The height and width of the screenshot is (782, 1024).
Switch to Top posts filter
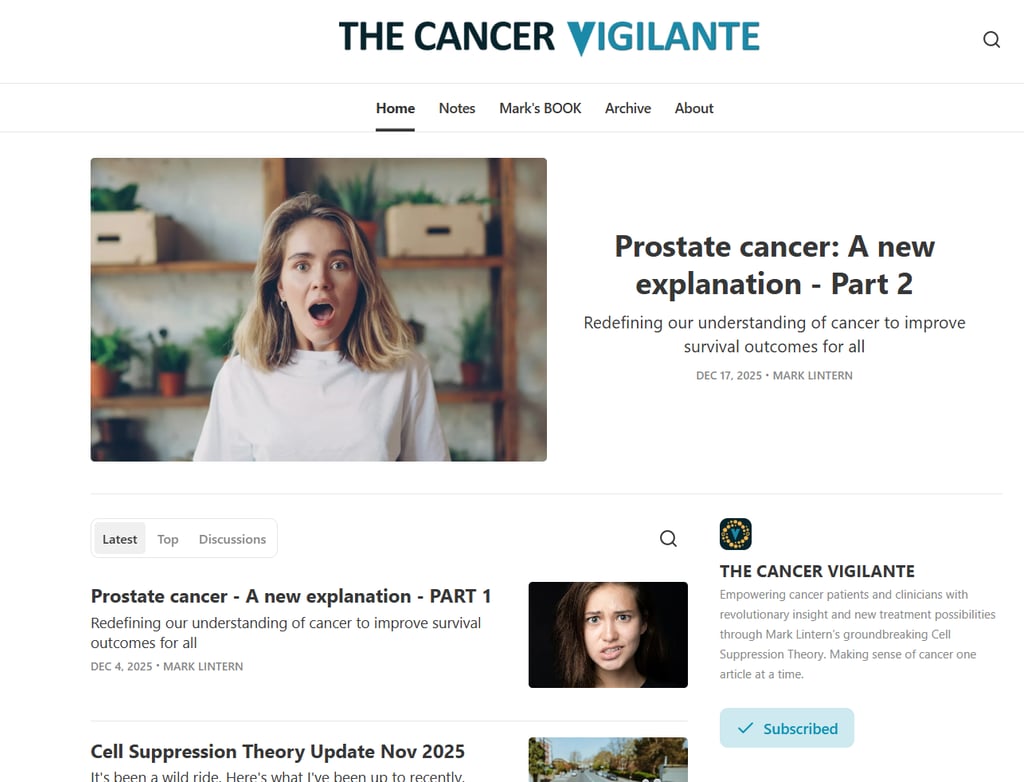(168, 539)
